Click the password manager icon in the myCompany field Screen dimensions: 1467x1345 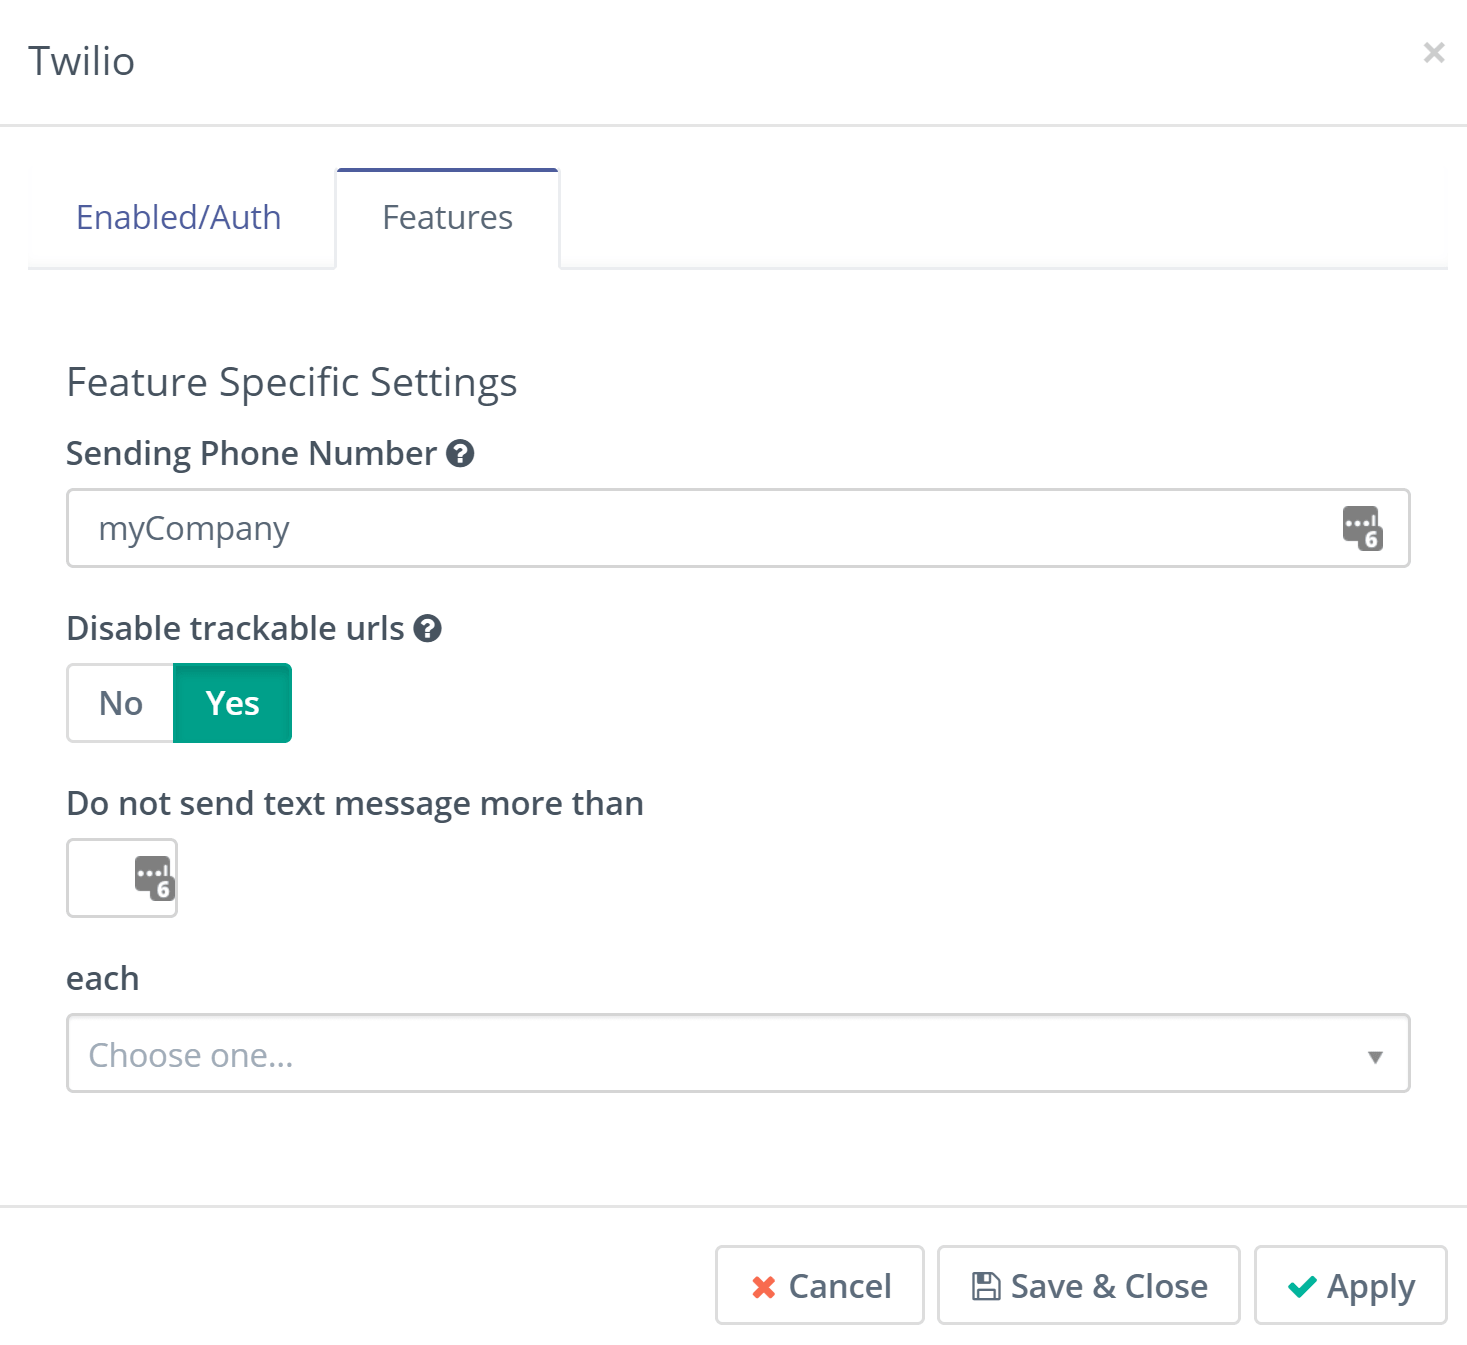(x=1362, y=528)
